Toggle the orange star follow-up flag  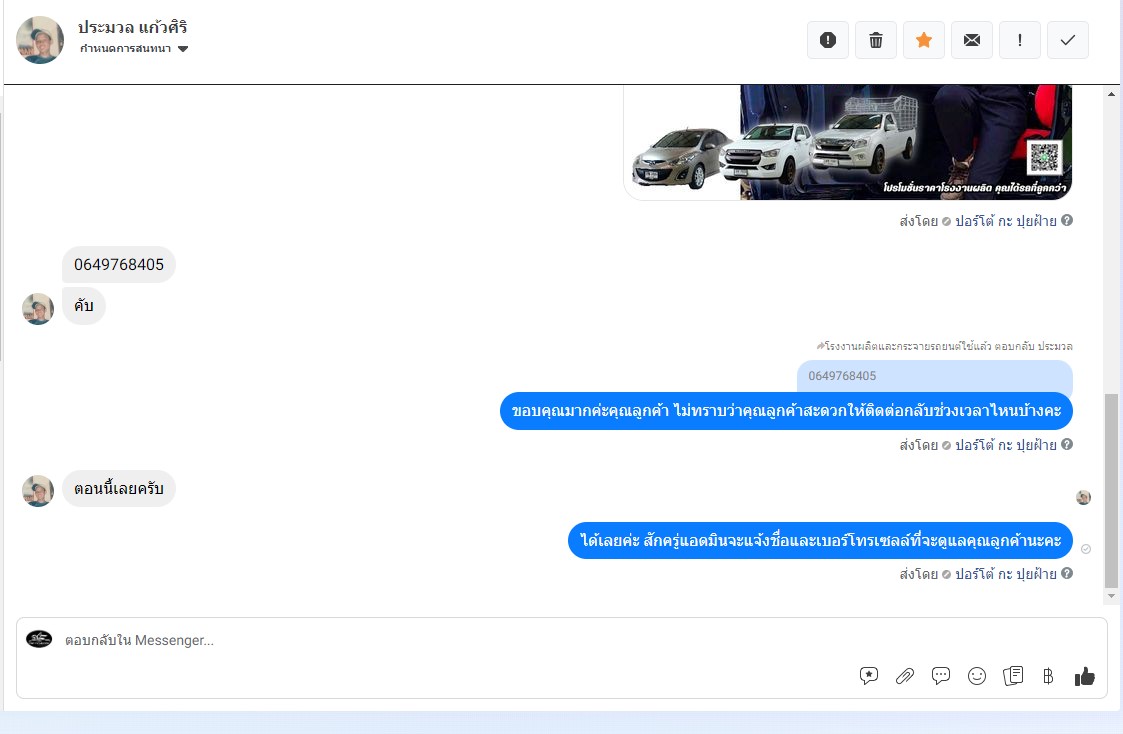[924, 40]
